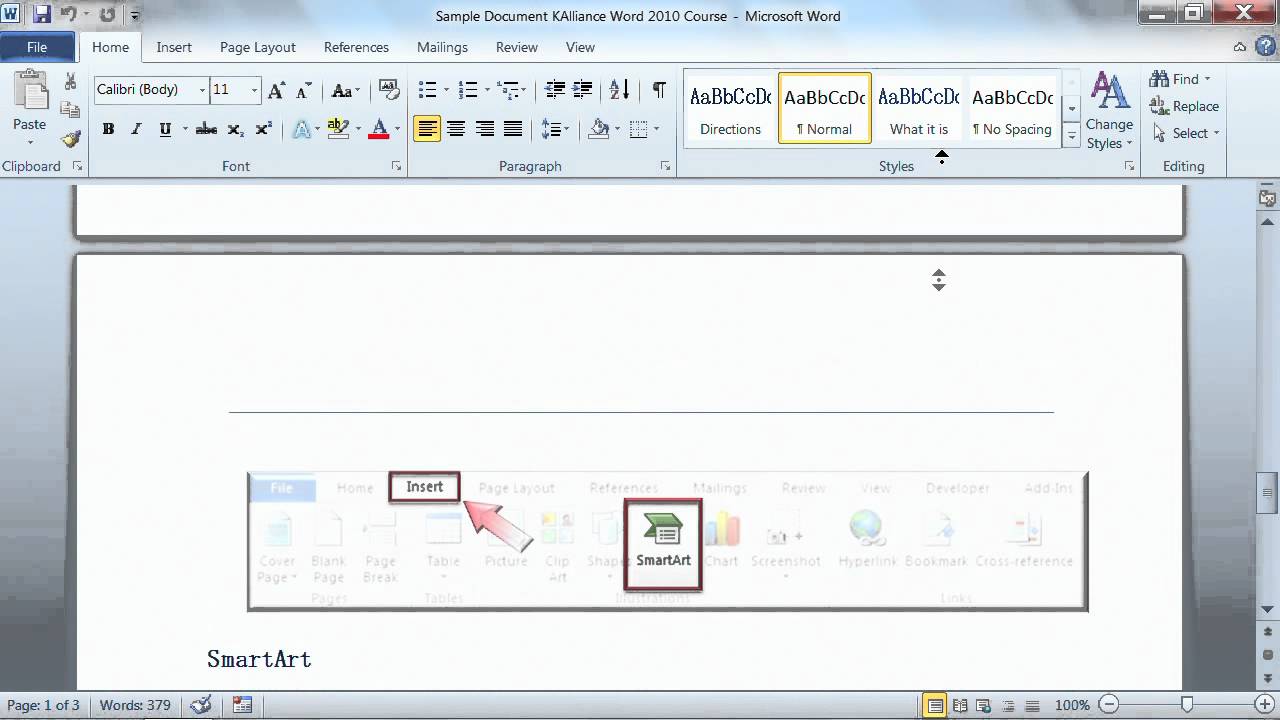Apply superscript formatting

click(x=264, y=129)
